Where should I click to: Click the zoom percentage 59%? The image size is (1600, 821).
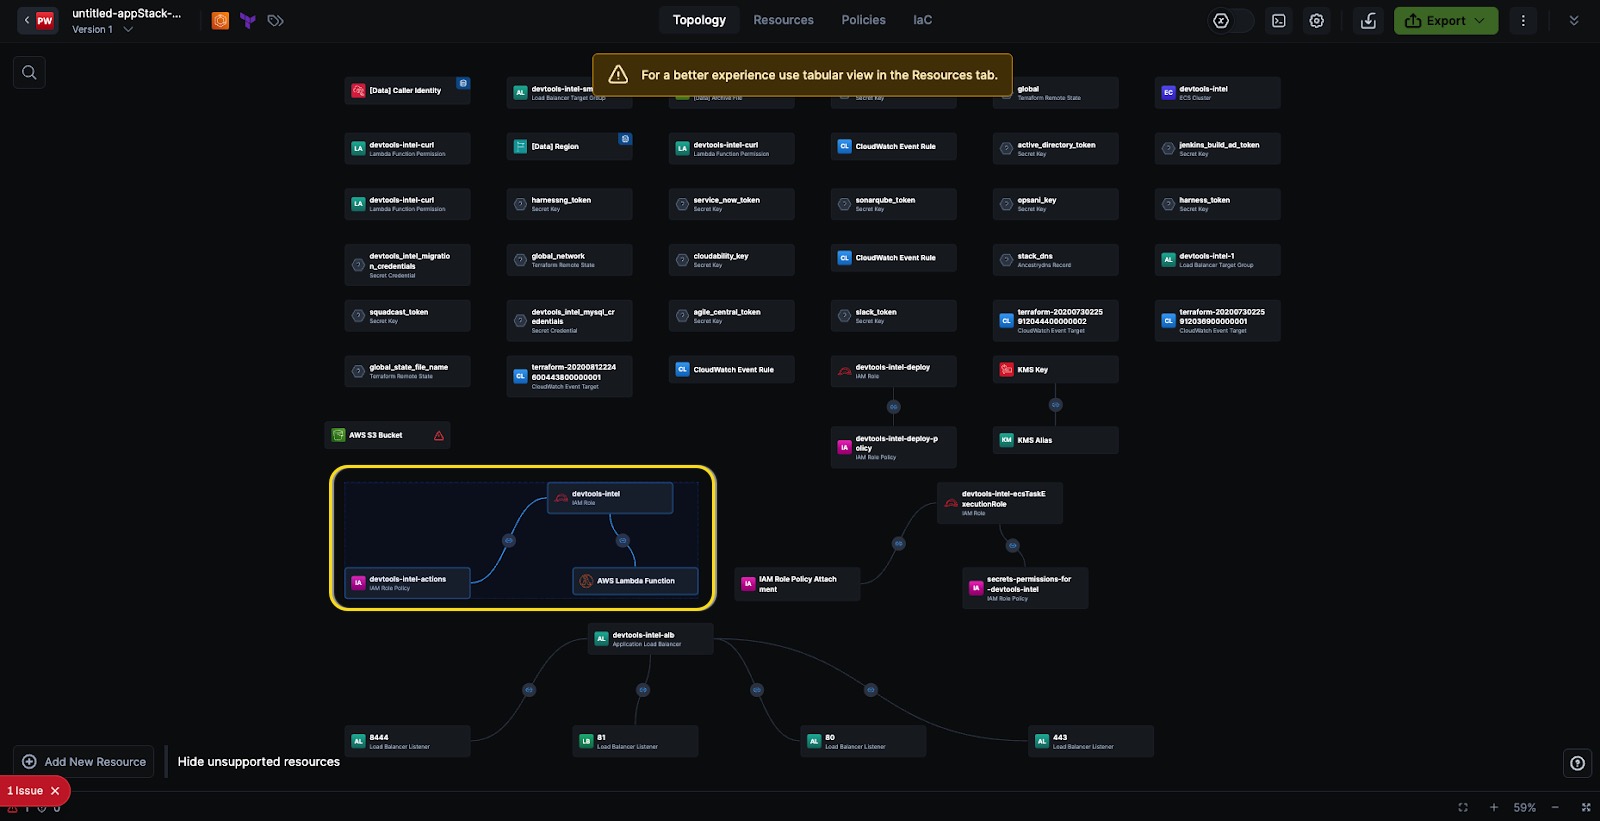click(x=1524, y=807)
